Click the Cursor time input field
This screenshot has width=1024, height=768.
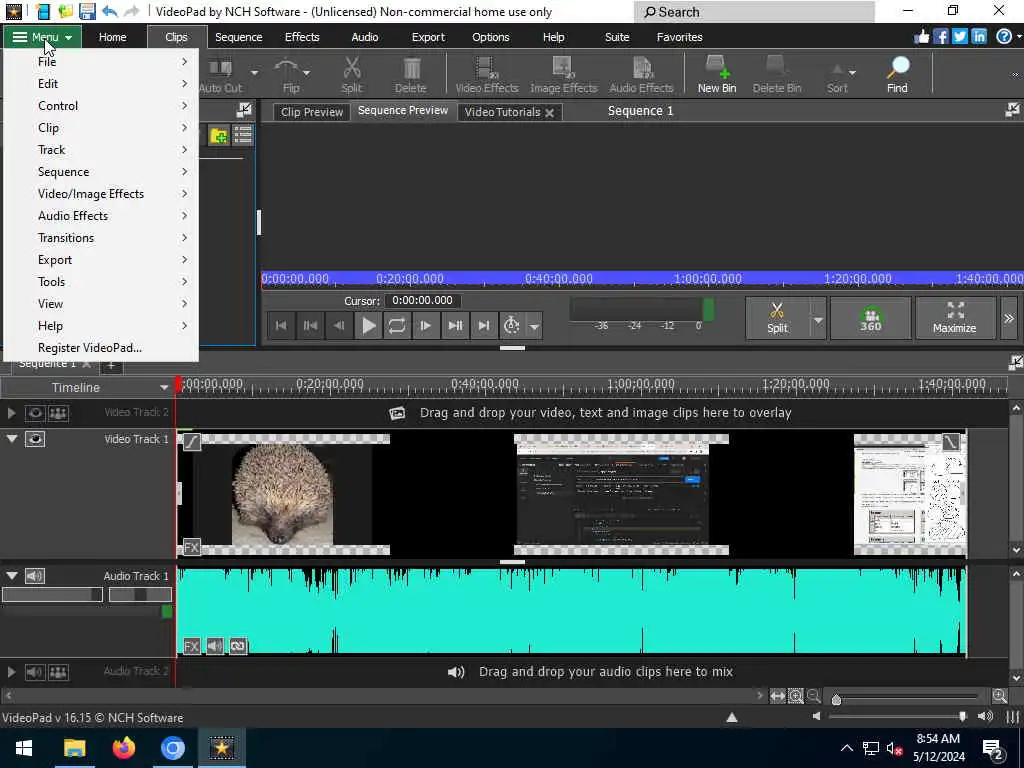(x=422, y=300)
